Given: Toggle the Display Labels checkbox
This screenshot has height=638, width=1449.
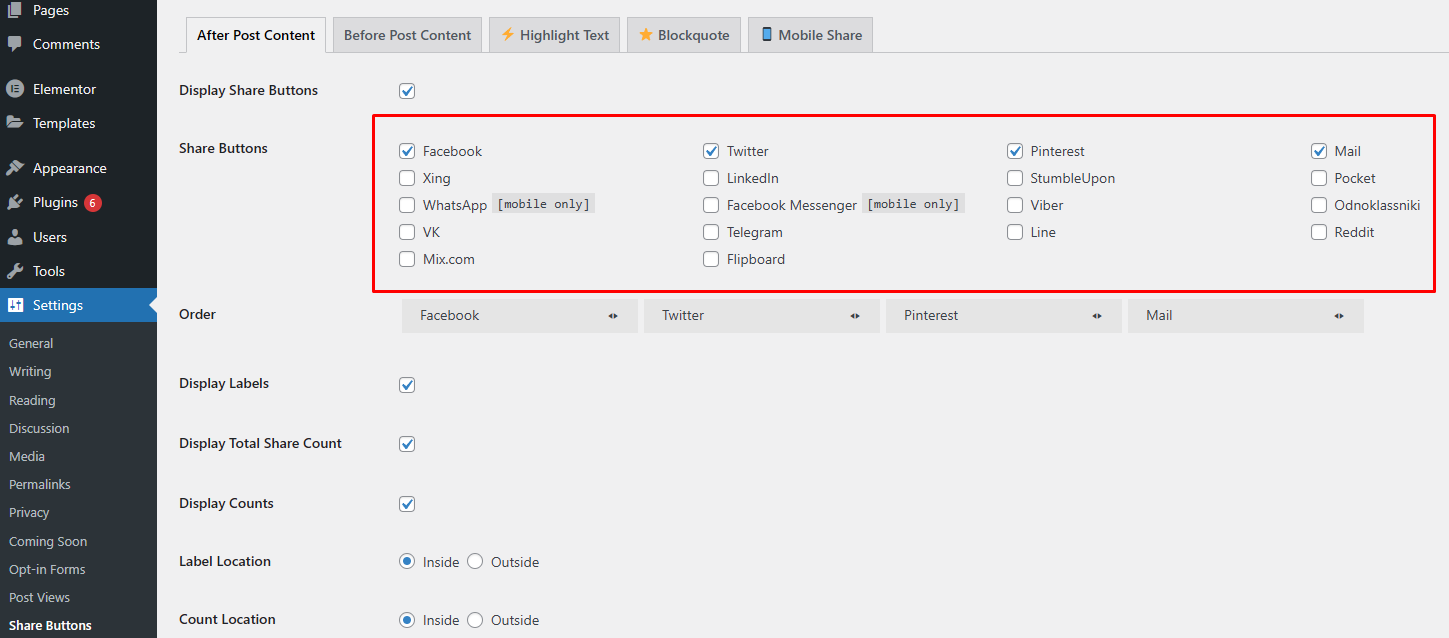Looking at the screenshot, I should (407, 385).
